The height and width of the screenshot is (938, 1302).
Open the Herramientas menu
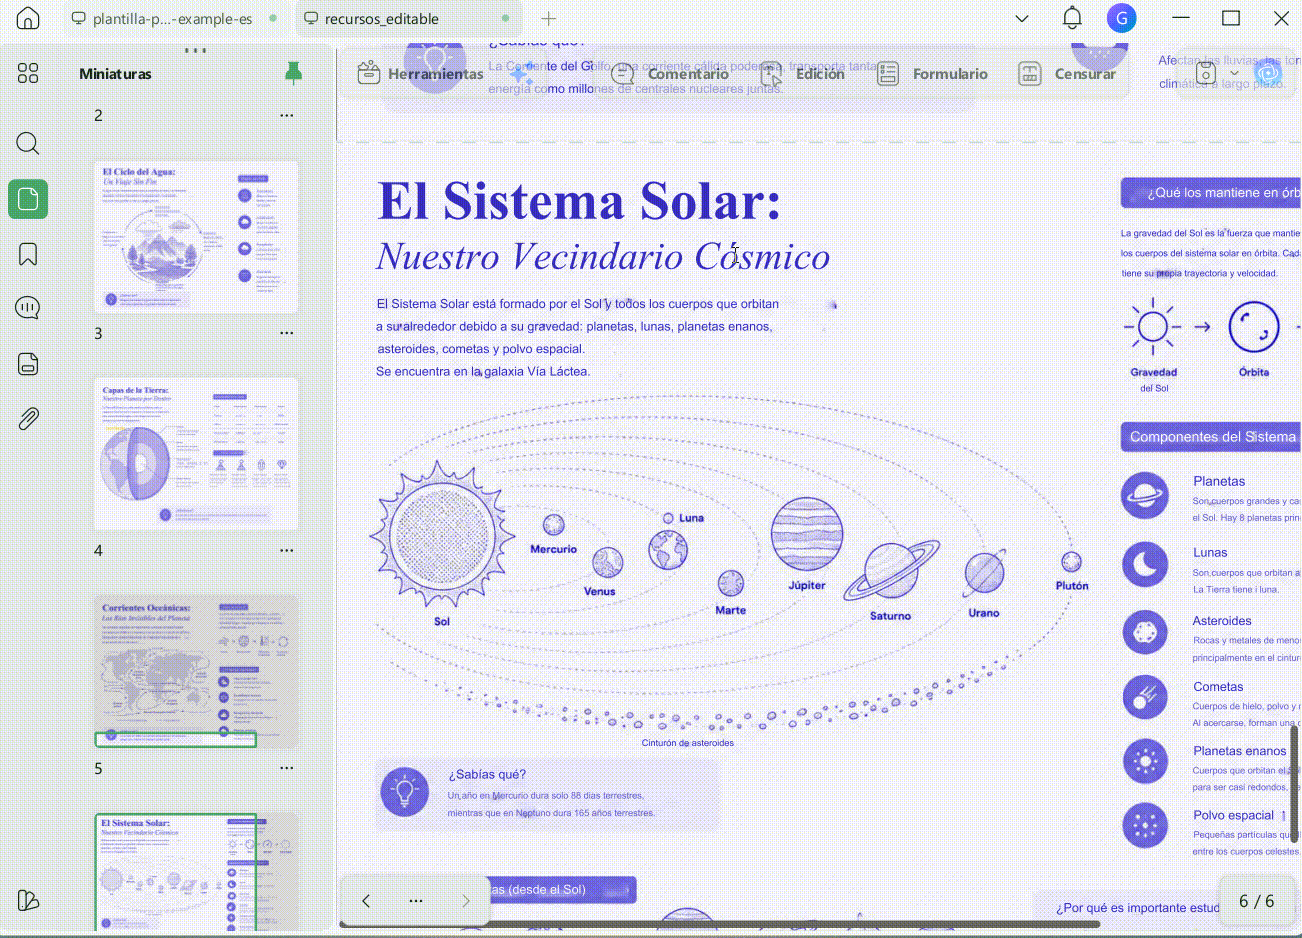[x=421, y=73]
